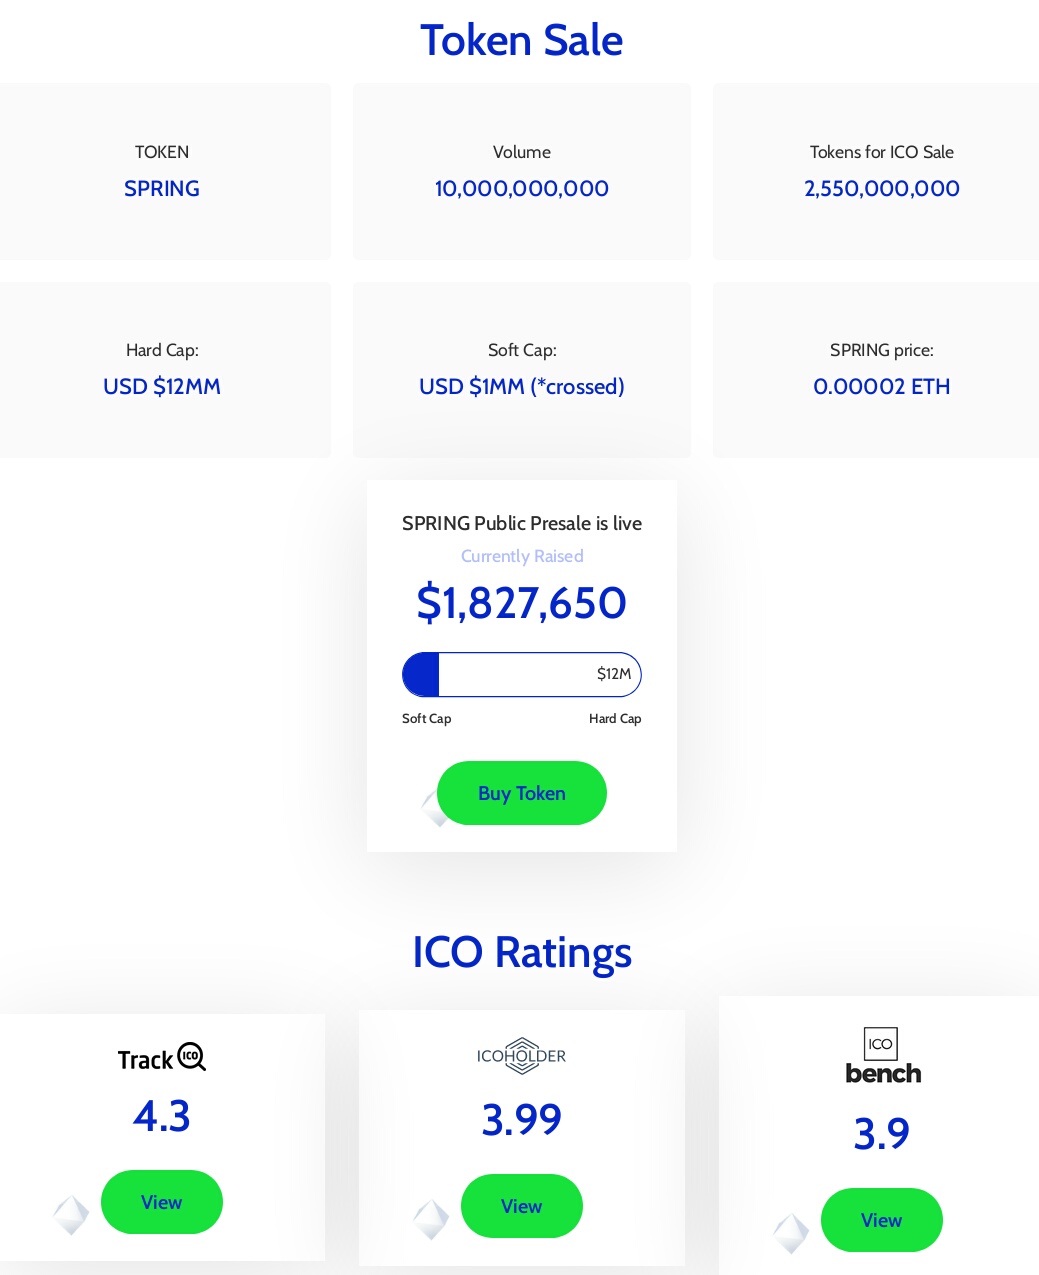Click View under Track ICO rating
Image resolution: width=1039 pixels, height=1275 pixels.
[x=162, y=1202]
